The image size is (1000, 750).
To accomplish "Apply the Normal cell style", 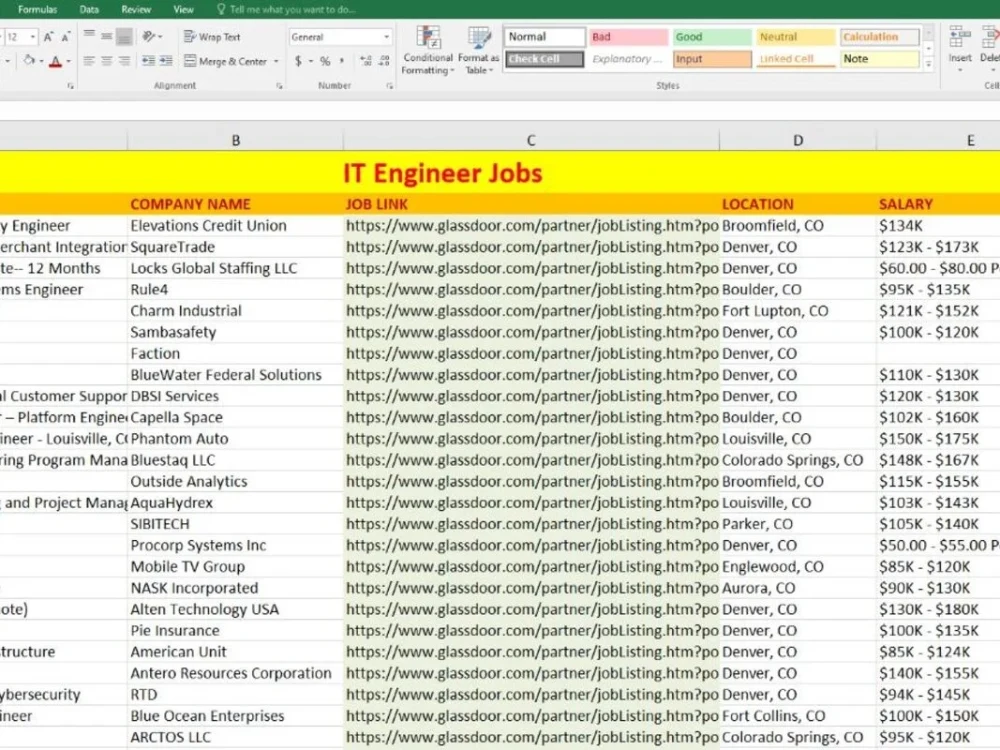I will [x=545, y=37].
